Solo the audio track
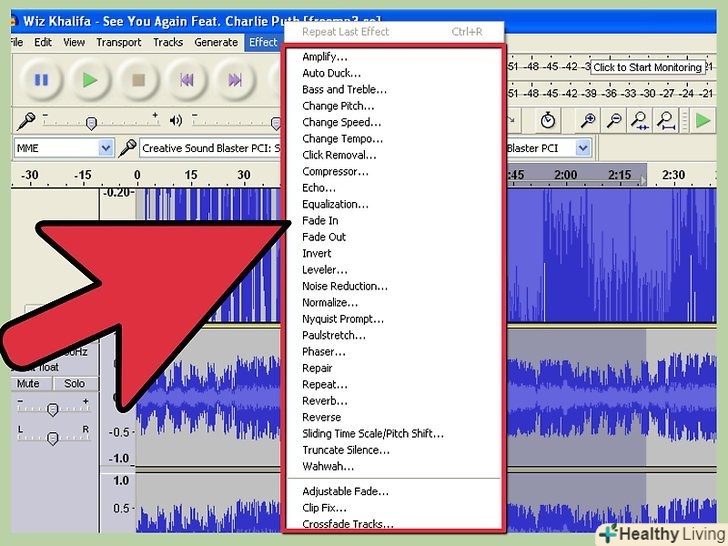Image resolution: width=728 pixels, height=546 pixels. coord(75,384)
